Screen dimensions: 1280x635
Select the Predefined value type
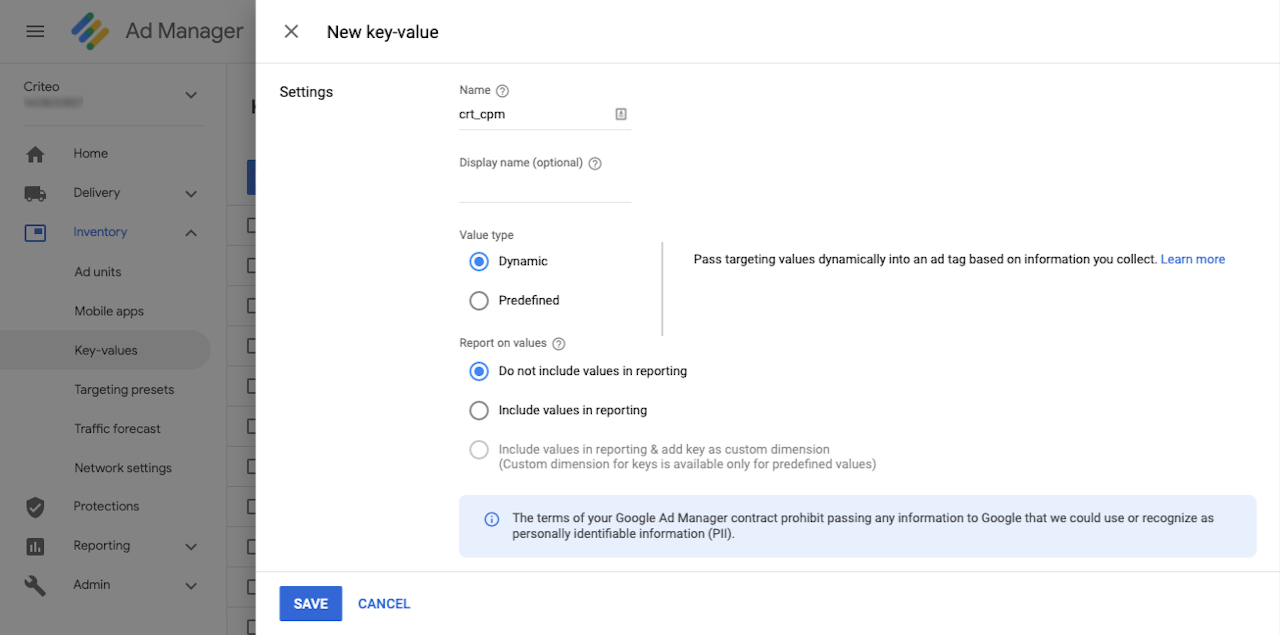pyautogui.click(x=479, y=300)
